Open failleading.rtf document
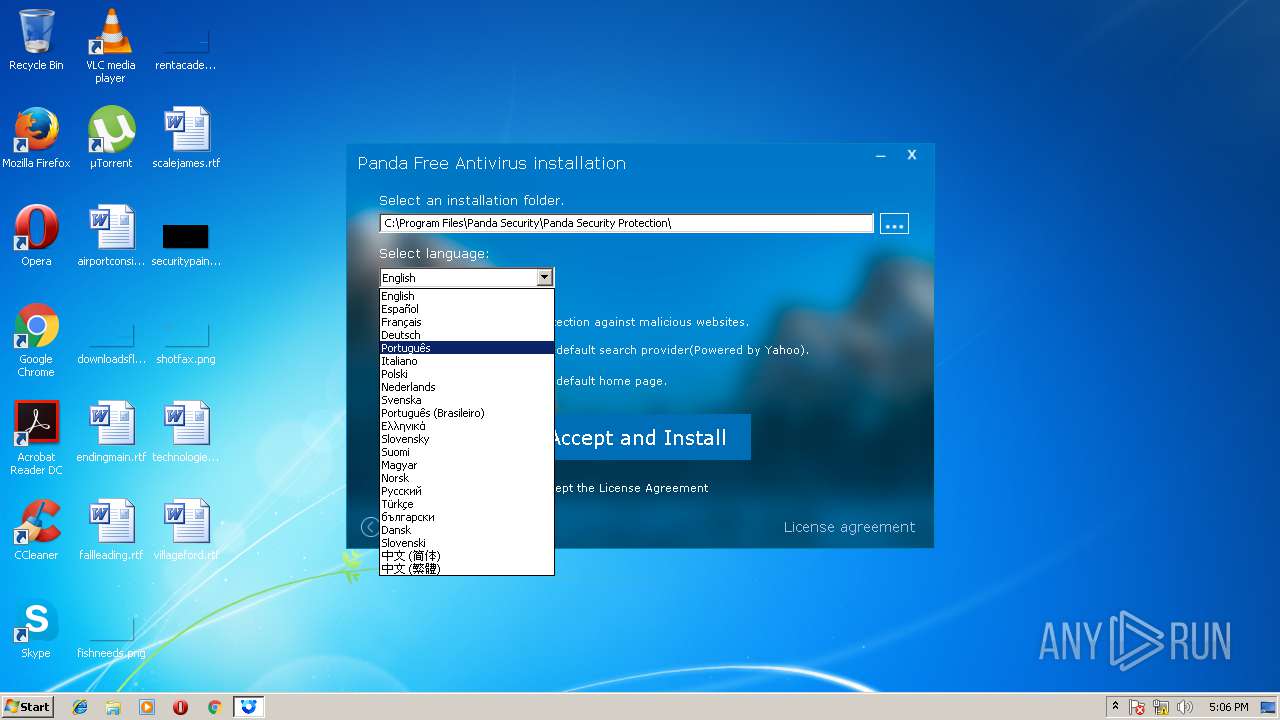This screenshot has height=720, width=1280. click(111, 530)
